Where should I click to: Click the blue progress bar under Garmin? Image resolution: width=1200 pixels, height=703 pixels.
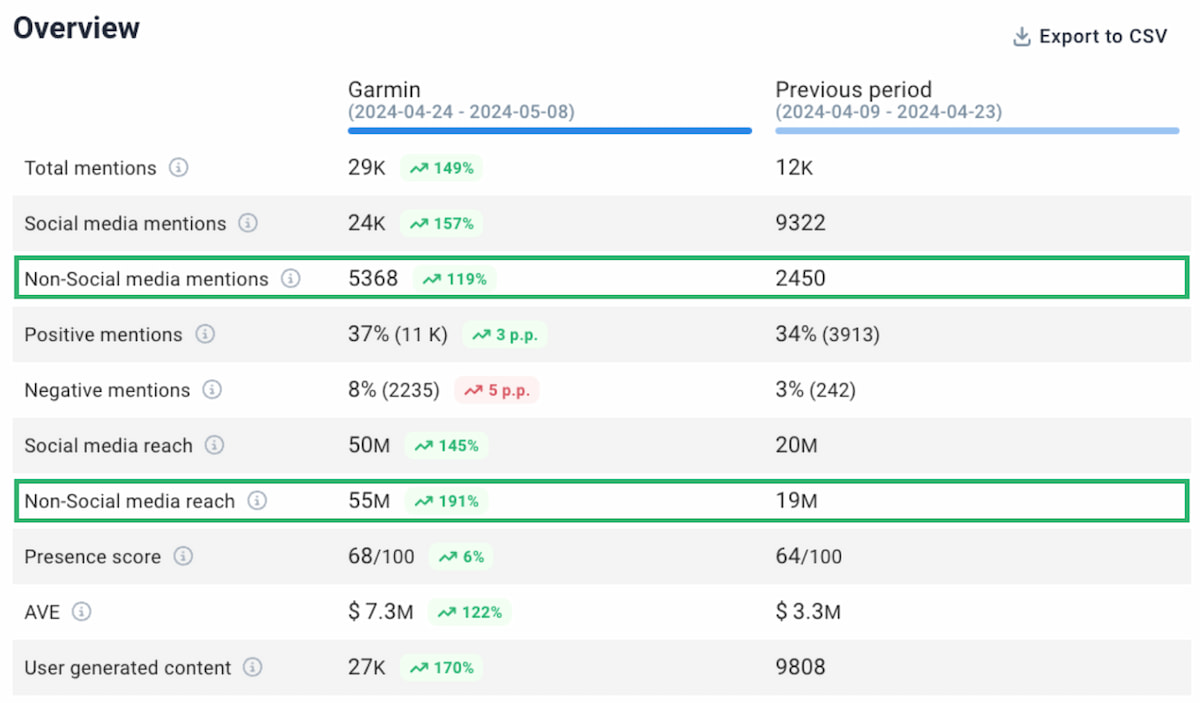click(x=549, y=130)
